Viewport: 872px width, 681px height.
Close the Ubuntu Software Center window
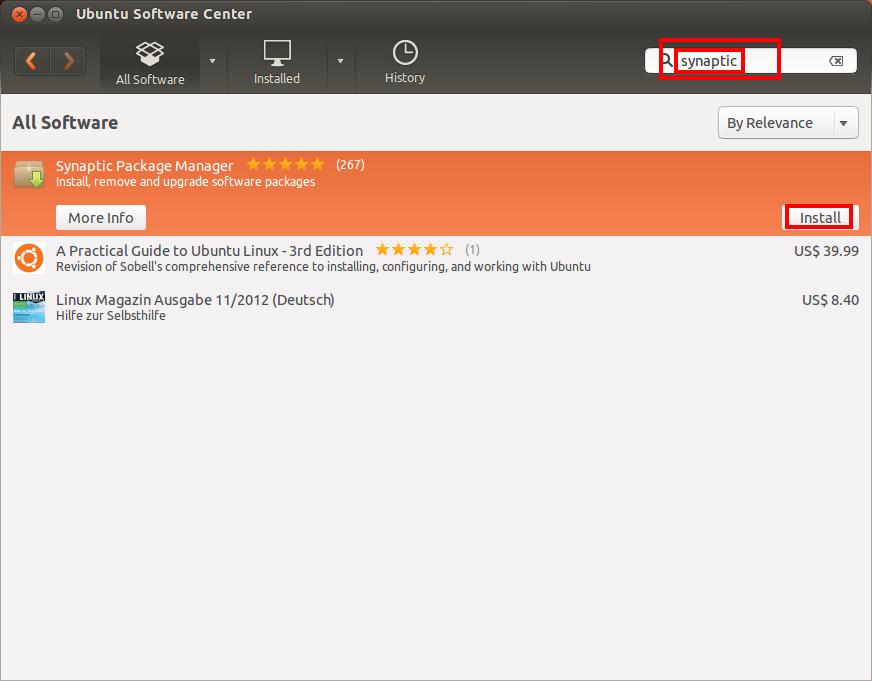(18, 14)
